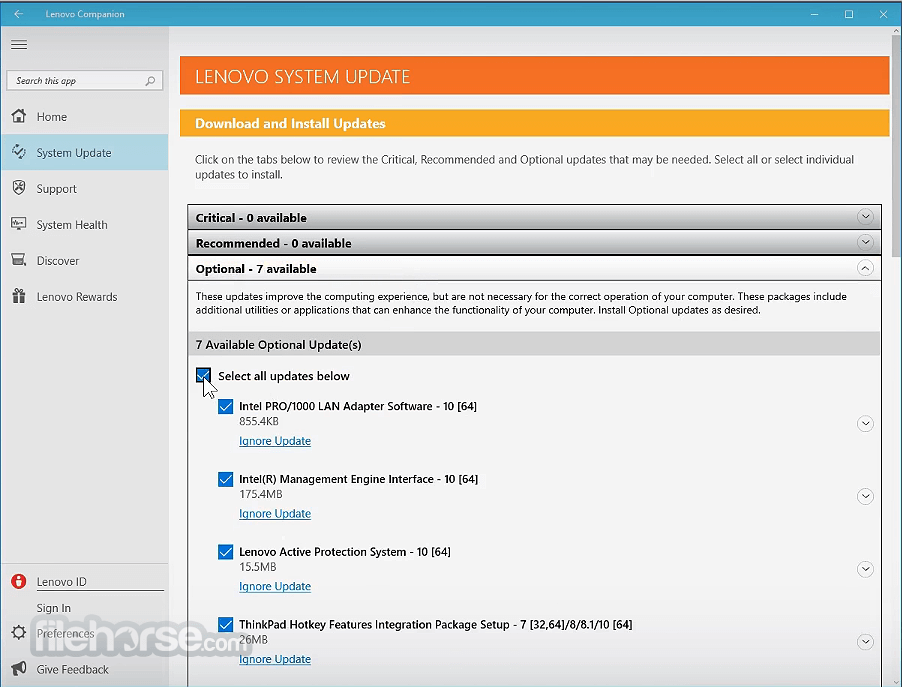The height and width of the screenshot is (687, 902).
Task: Click the vertical scrollbar thumb
Action: coord(896,147)
